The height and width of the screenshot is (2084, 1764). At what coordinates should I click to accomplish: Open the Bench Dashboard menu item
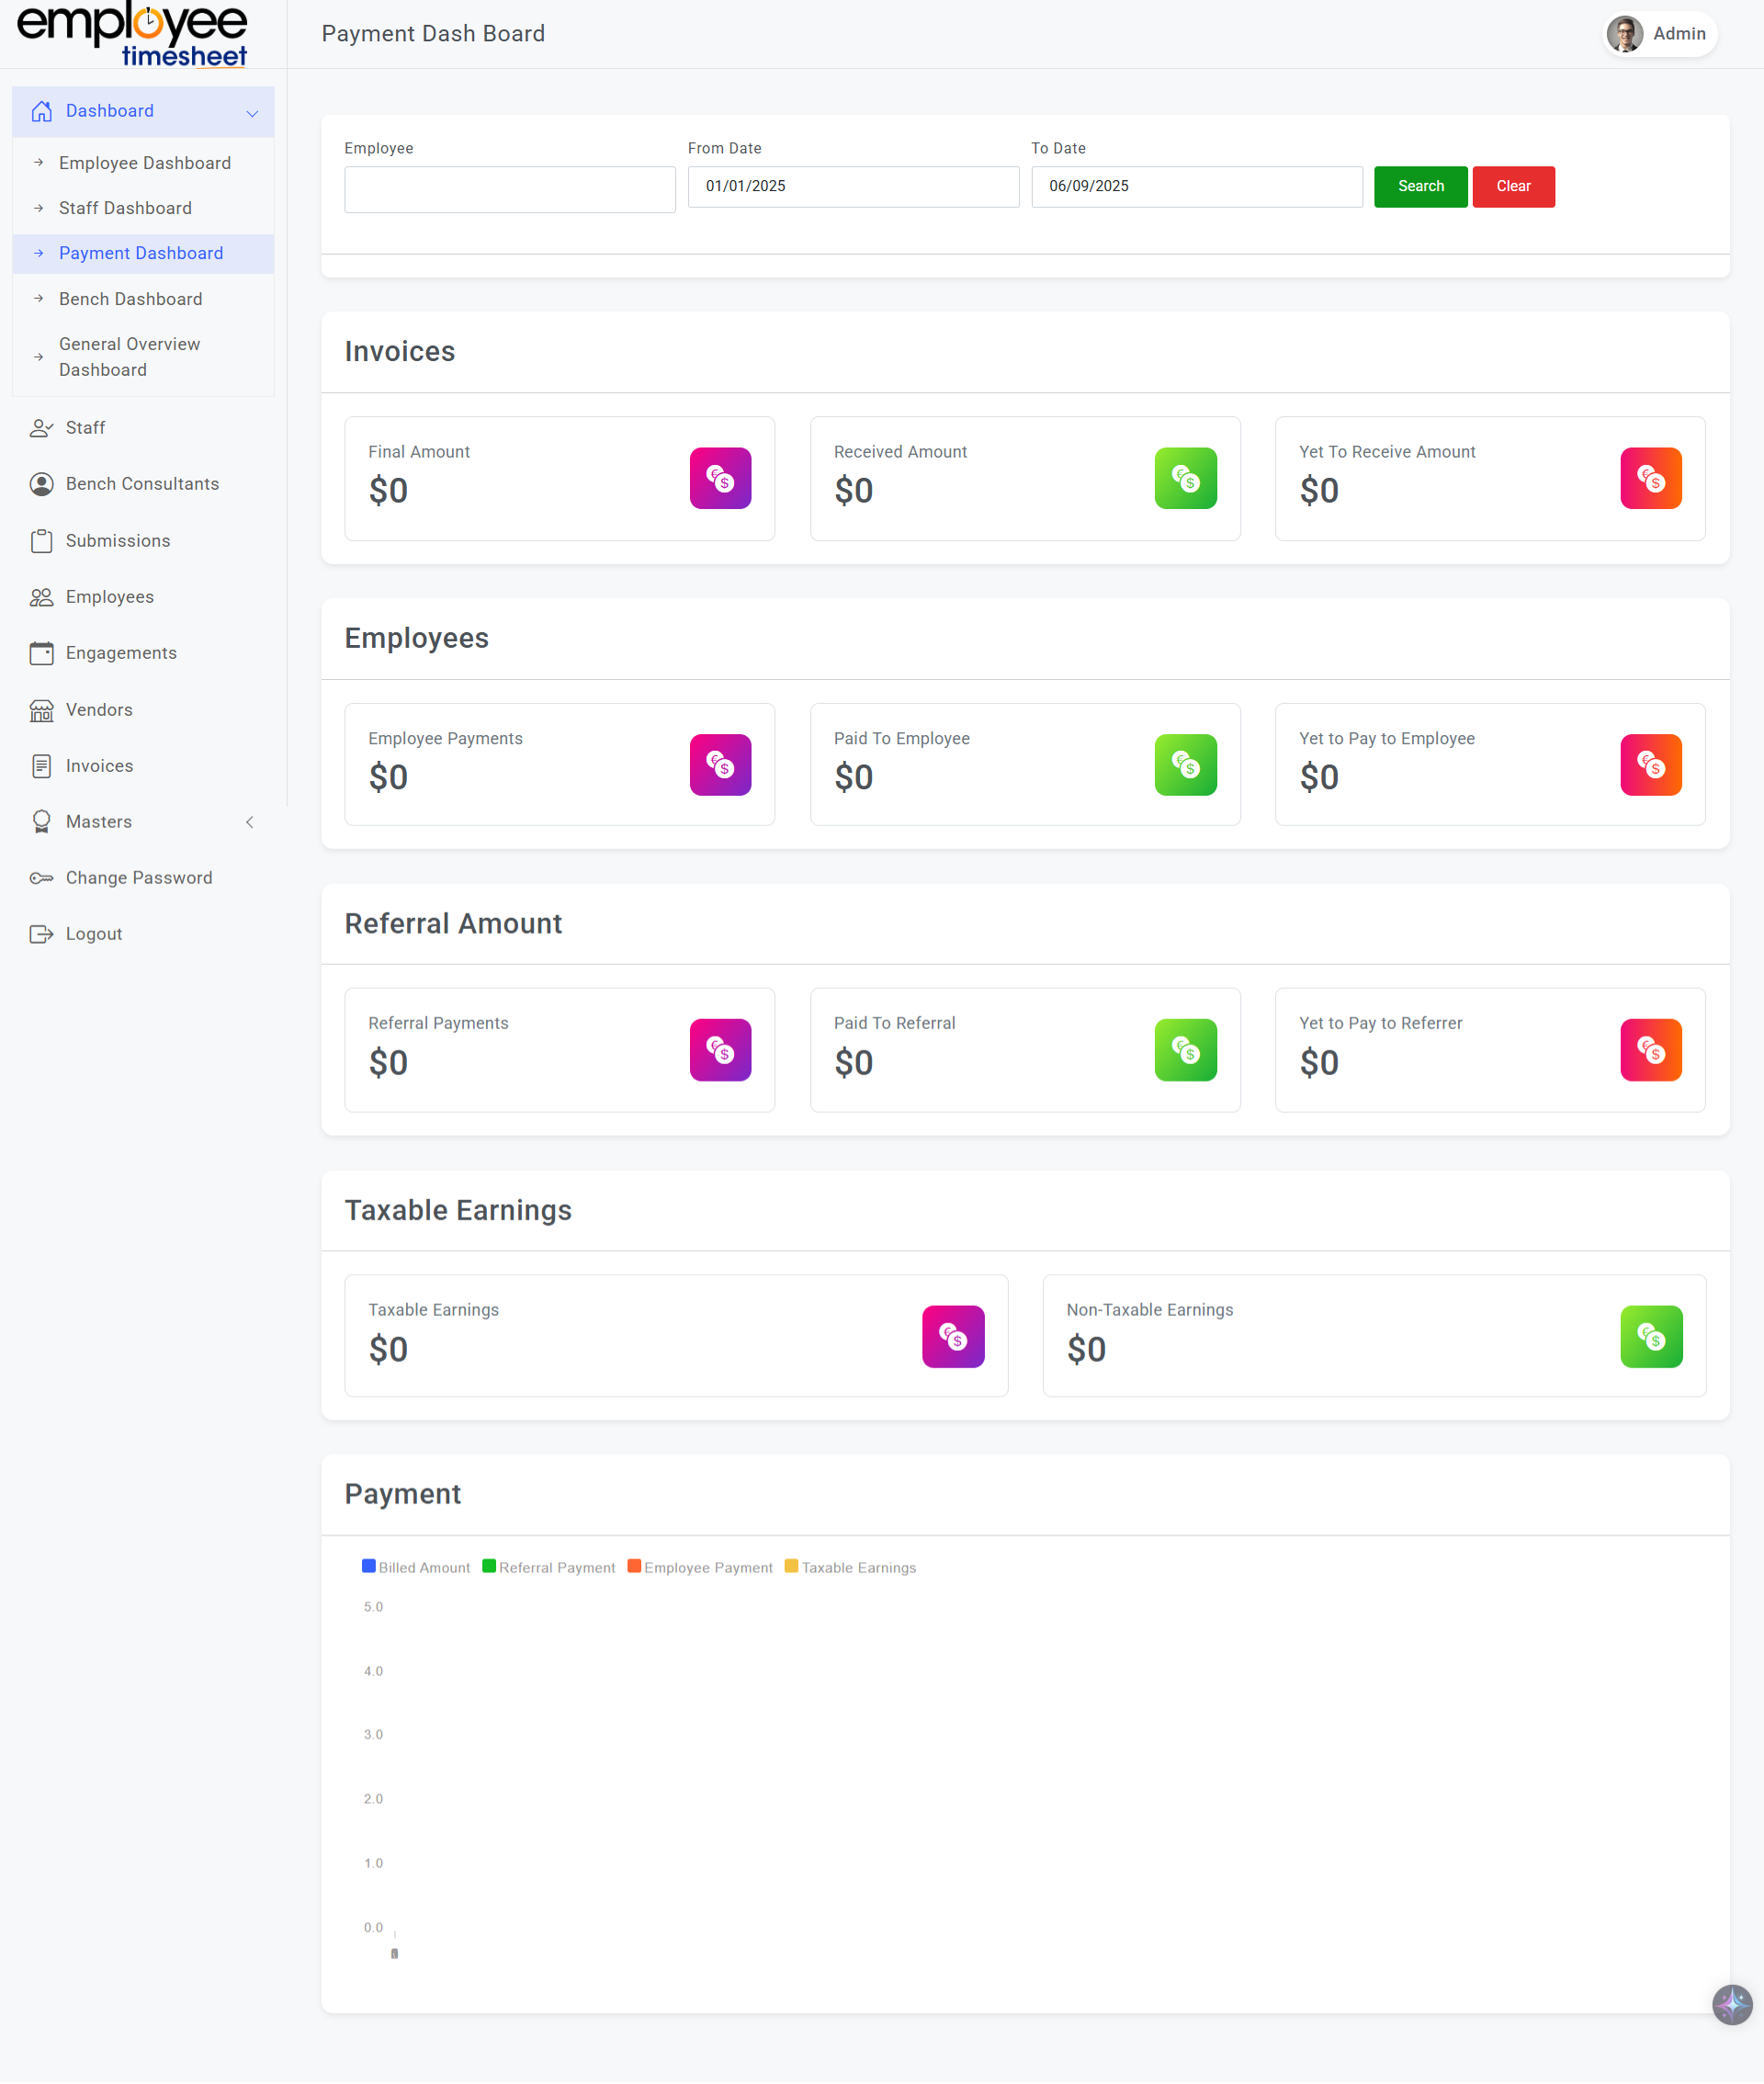pyautogui.click(x=130, y=299)
